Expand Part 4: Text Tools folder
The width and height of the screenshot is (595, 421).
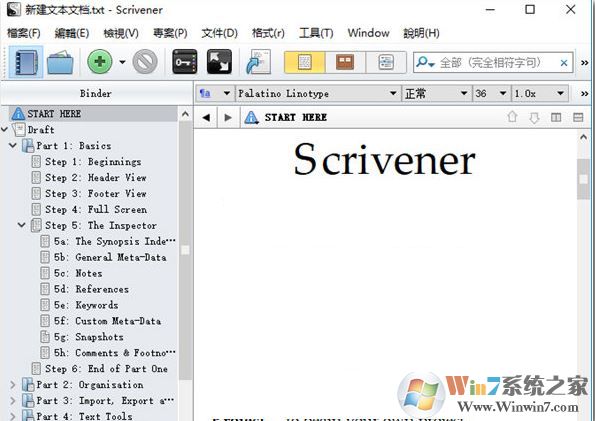tap(13, 416)
